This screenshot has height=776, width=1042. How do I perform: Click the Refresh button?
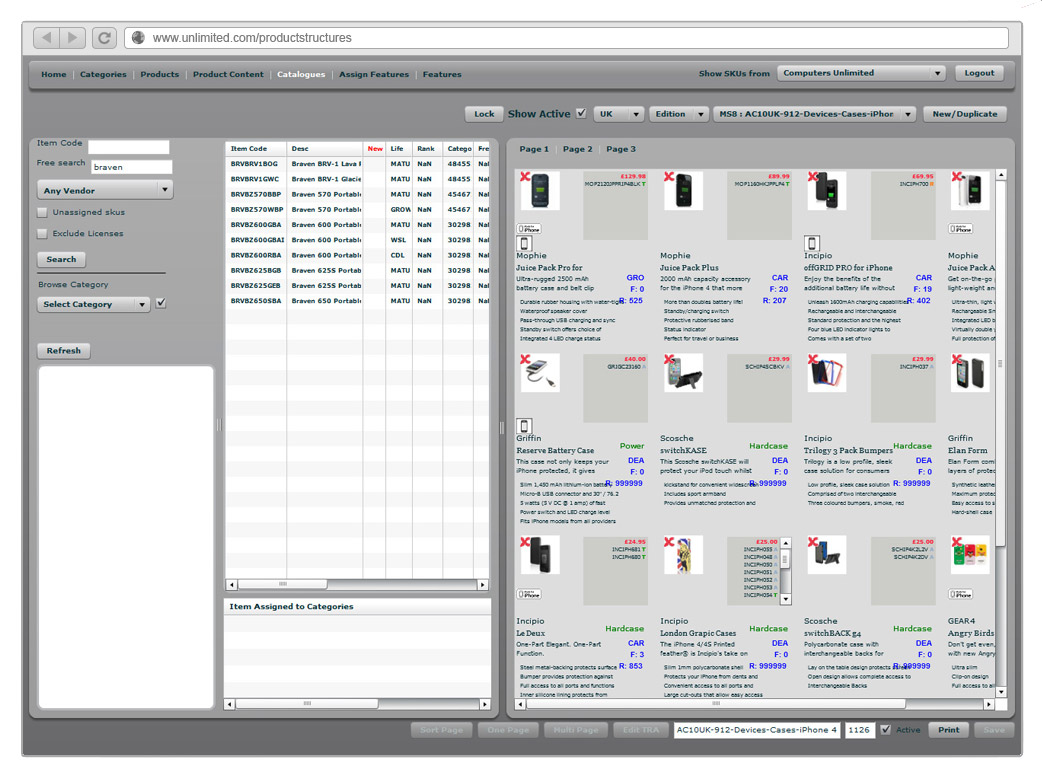[x=63, y=350]
